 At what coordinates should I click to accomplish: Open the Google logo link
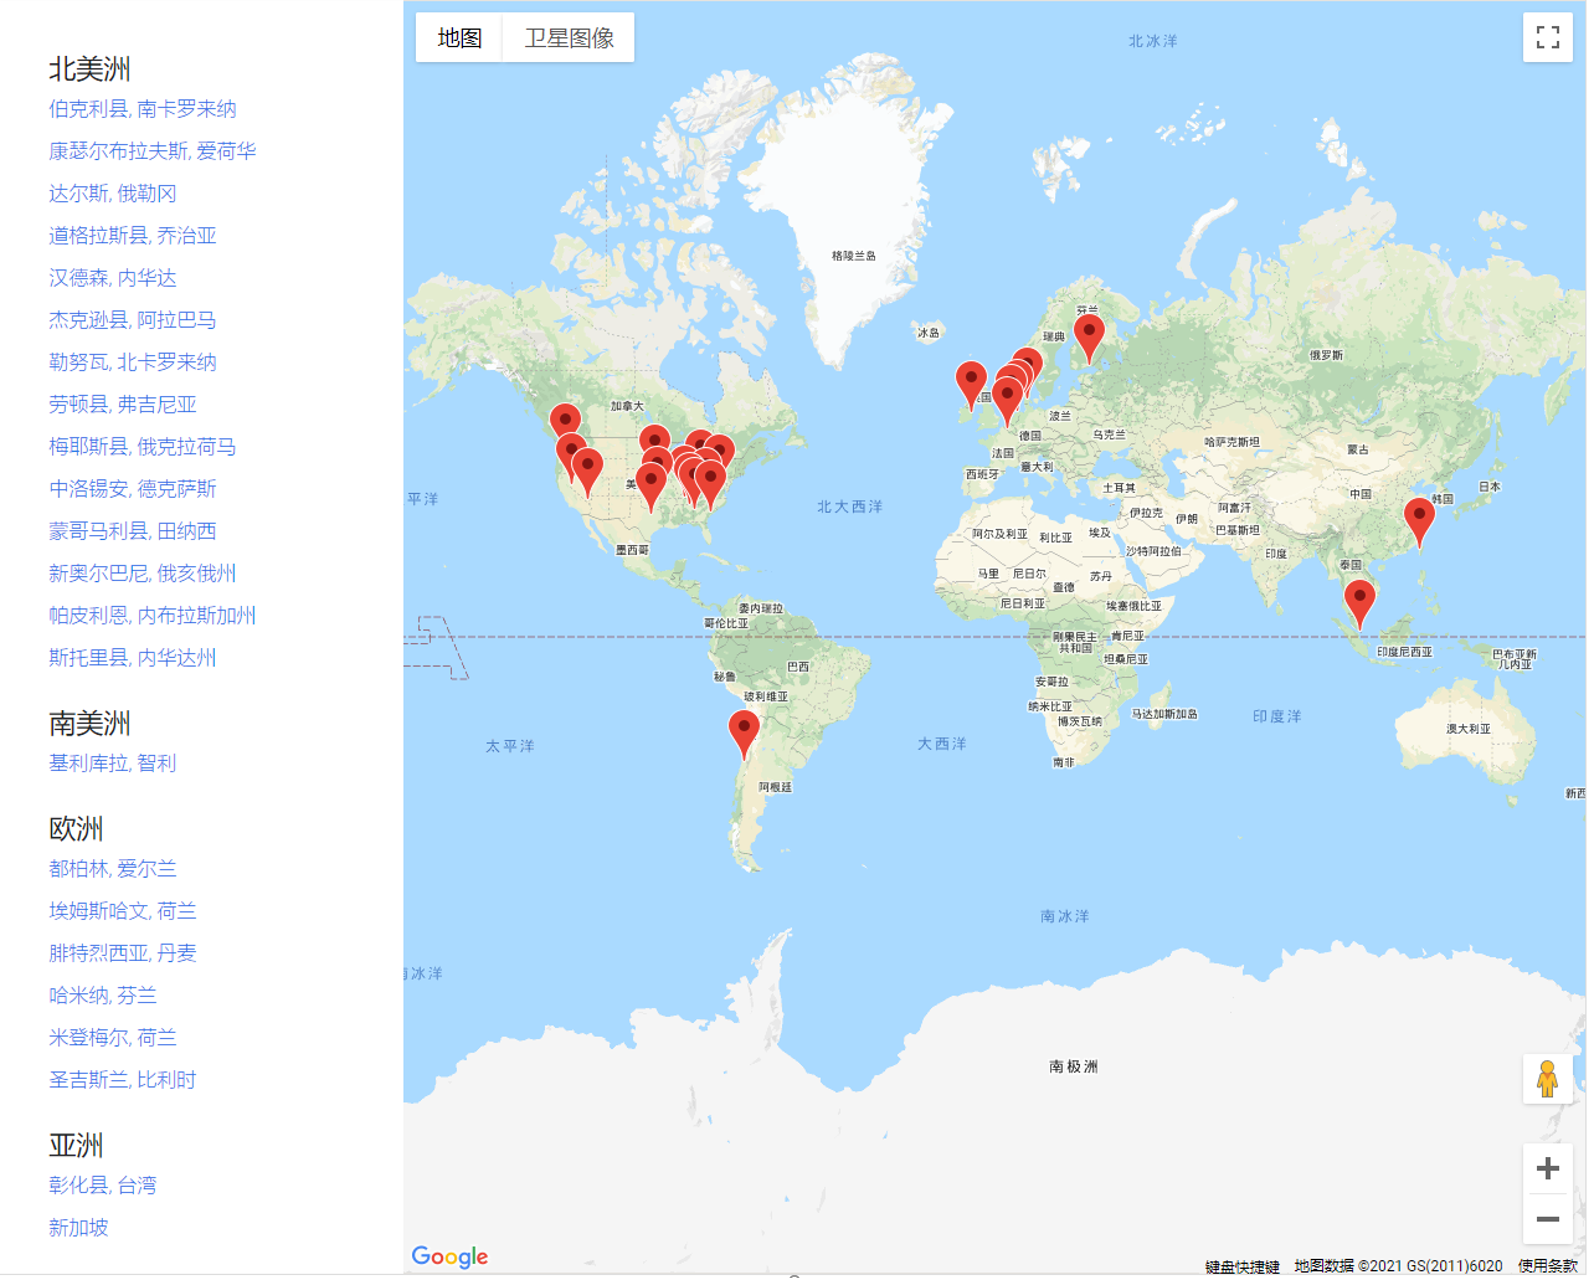[450, 1256]
